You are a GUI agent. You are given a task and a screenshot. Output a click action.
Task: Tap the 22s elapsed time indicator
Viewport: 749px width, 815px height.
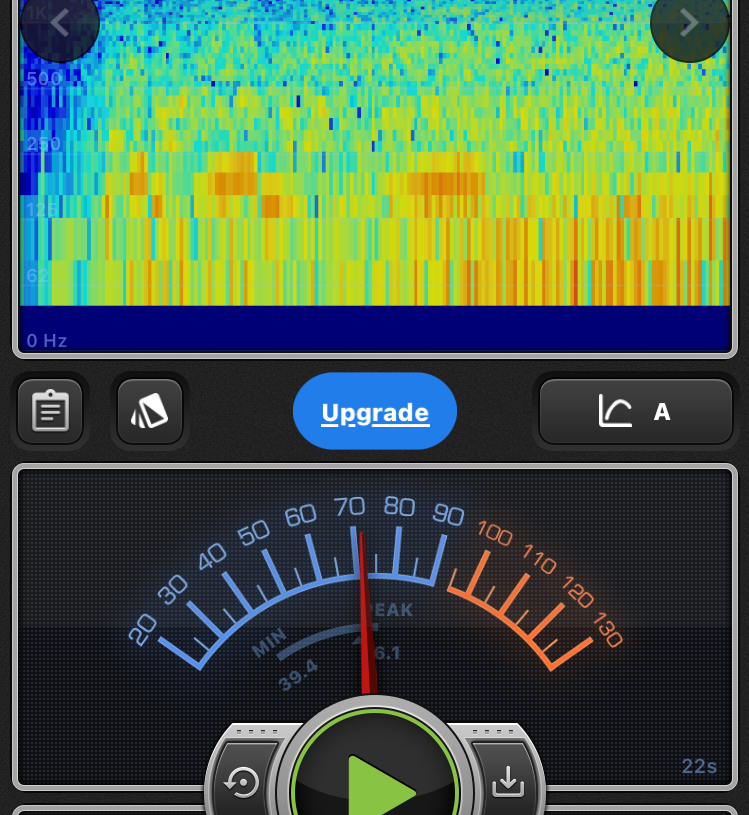point(699,767)
